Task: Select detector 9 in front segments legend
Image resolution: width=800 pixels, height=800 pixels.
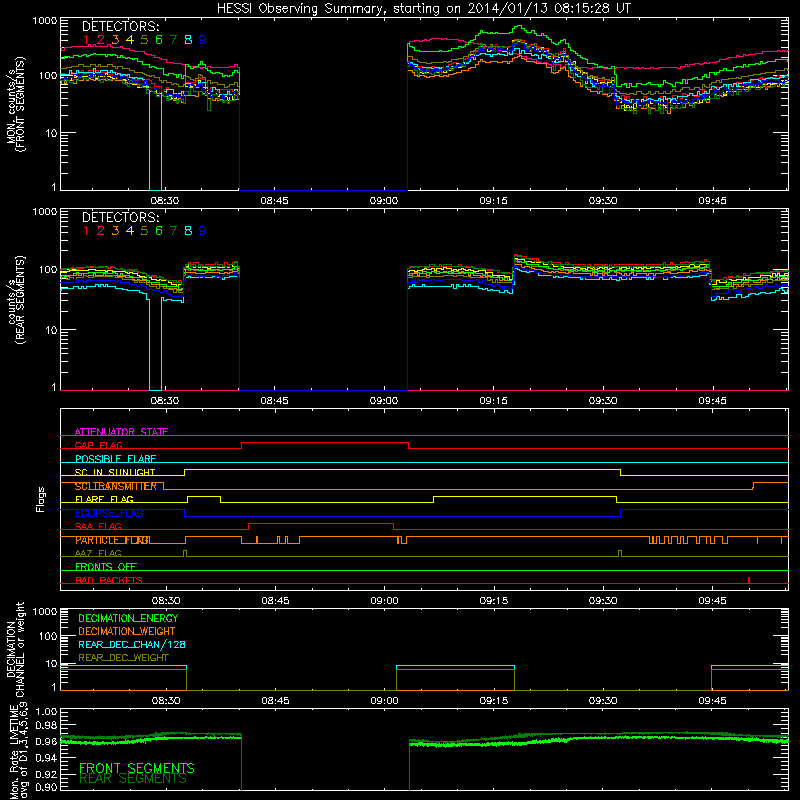Action: (x=203, y=40)
